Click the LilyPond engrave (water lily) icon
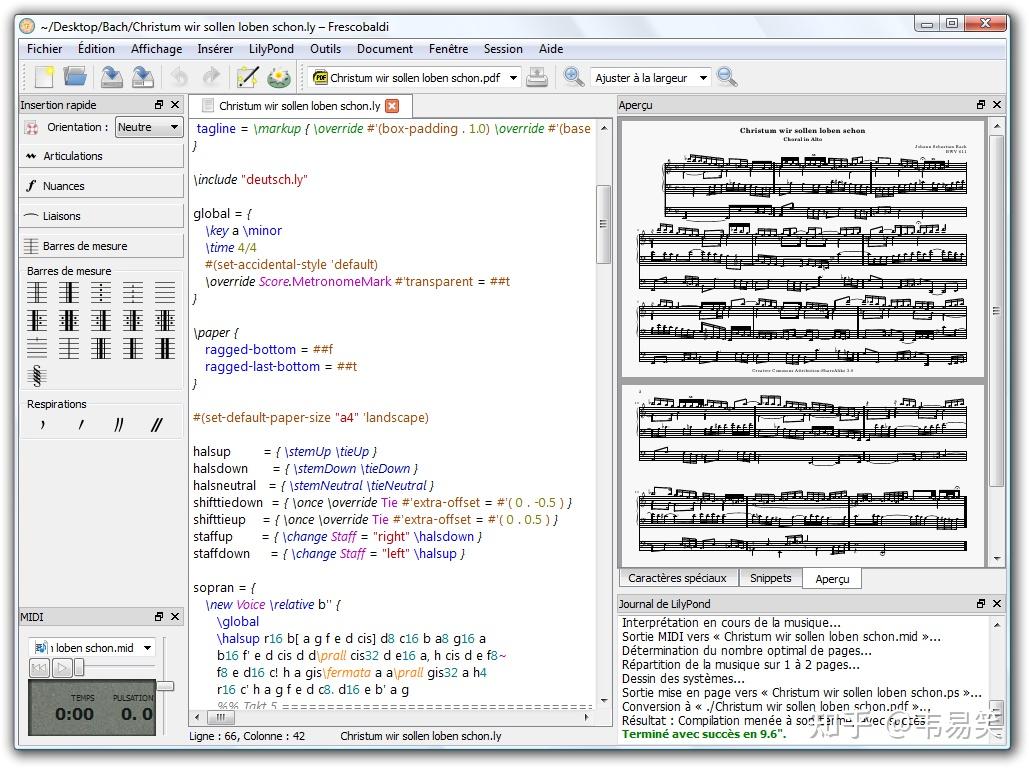This screenshot has height=768, width=1029. coord(279,77)
